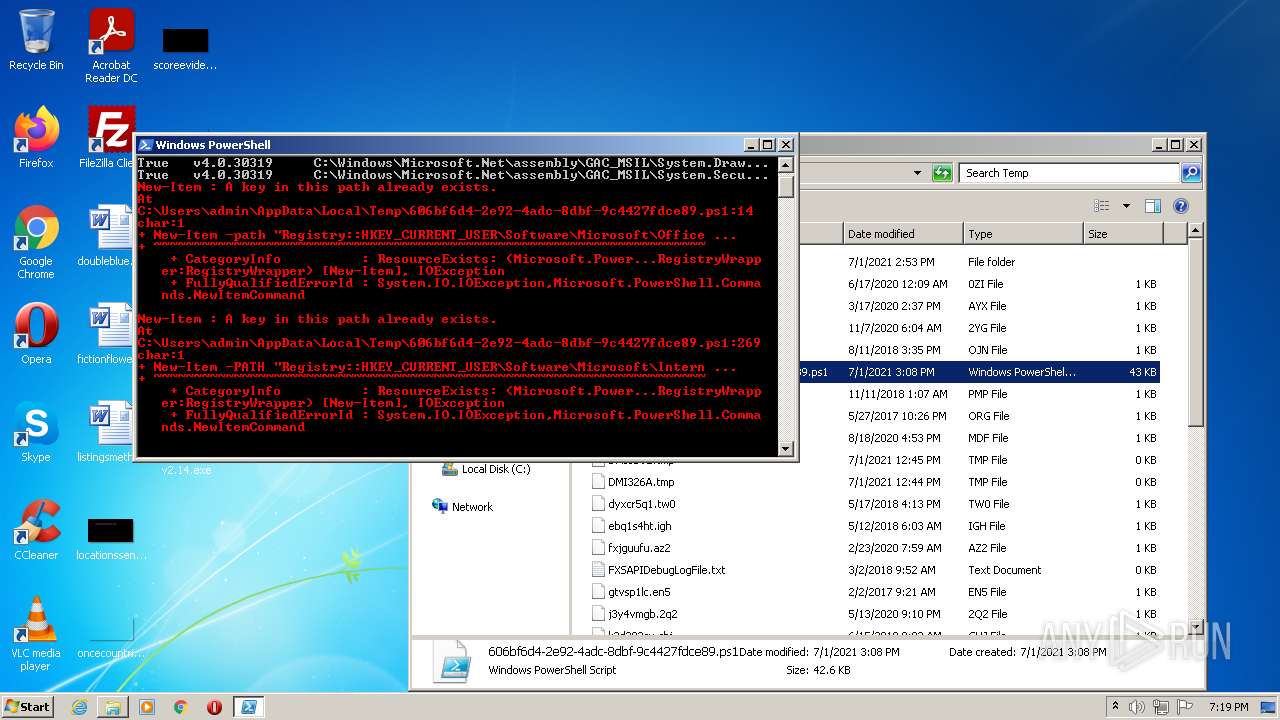Expand the view options dropdown arrow
This screenshot has width=1280, height=720.
[x=1125, y=206]
